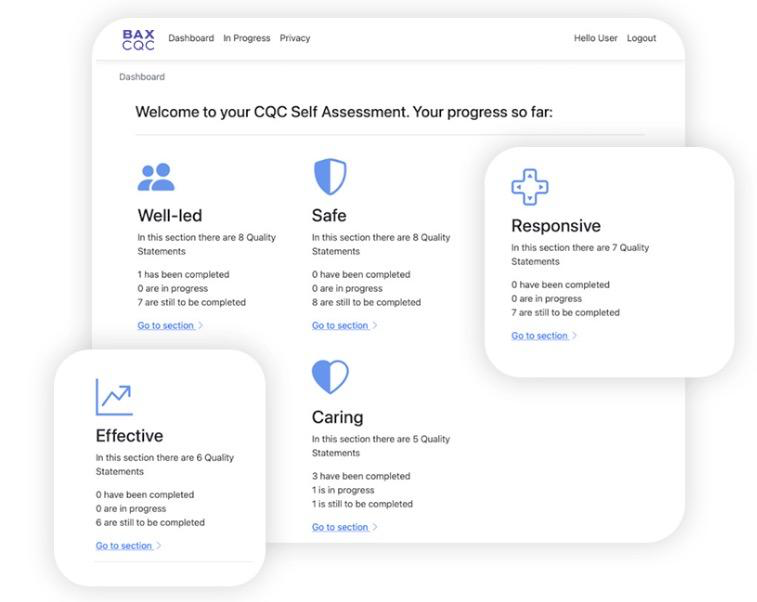Click the Caring heart icon

(x=329, y=377)
